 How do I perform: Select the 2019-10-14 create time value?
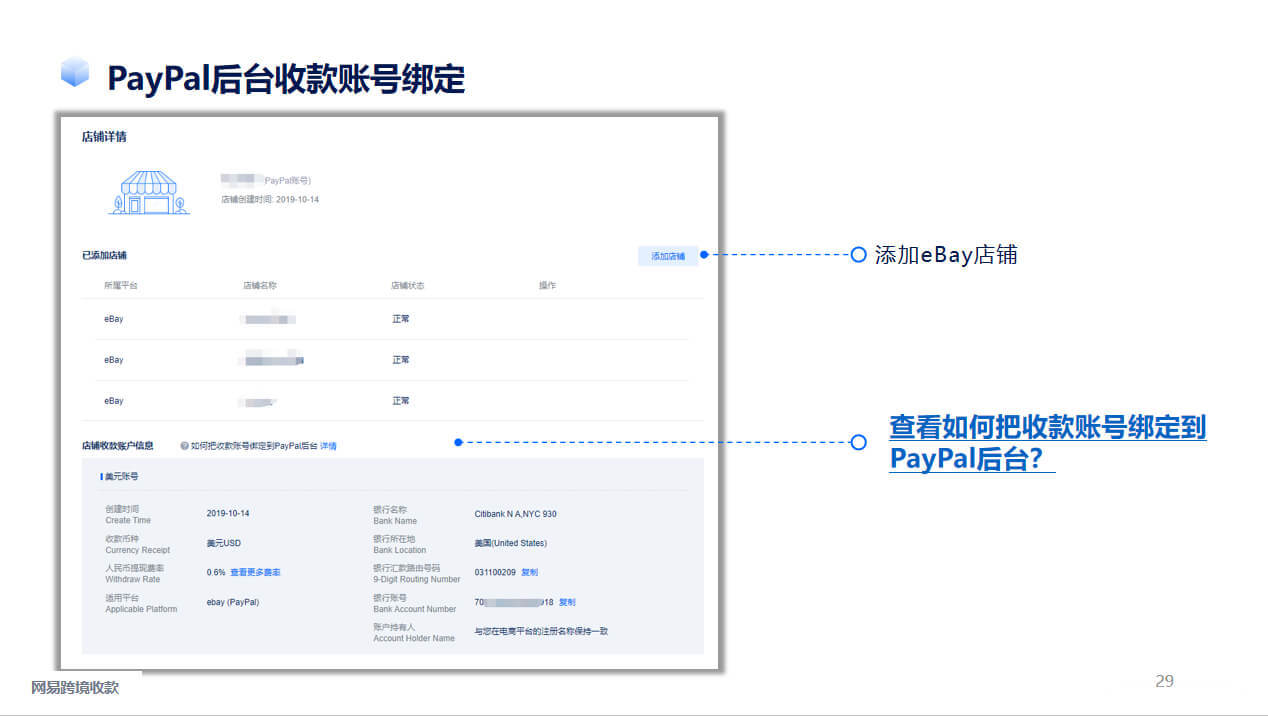click(228, 514)
